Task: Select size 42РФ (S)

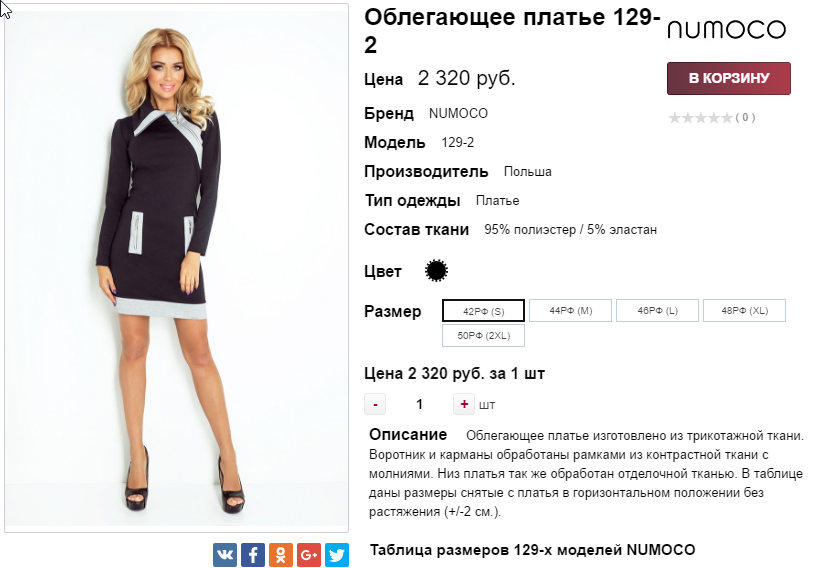Action: click(483, 310)
